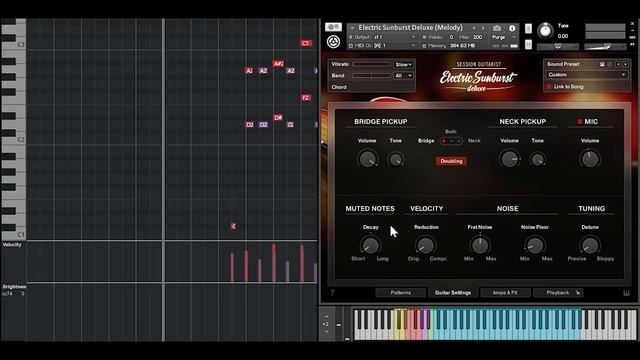Select next Sound Preset arrow
The height and width of the screenshot is (360, 640).
(625, 64)
